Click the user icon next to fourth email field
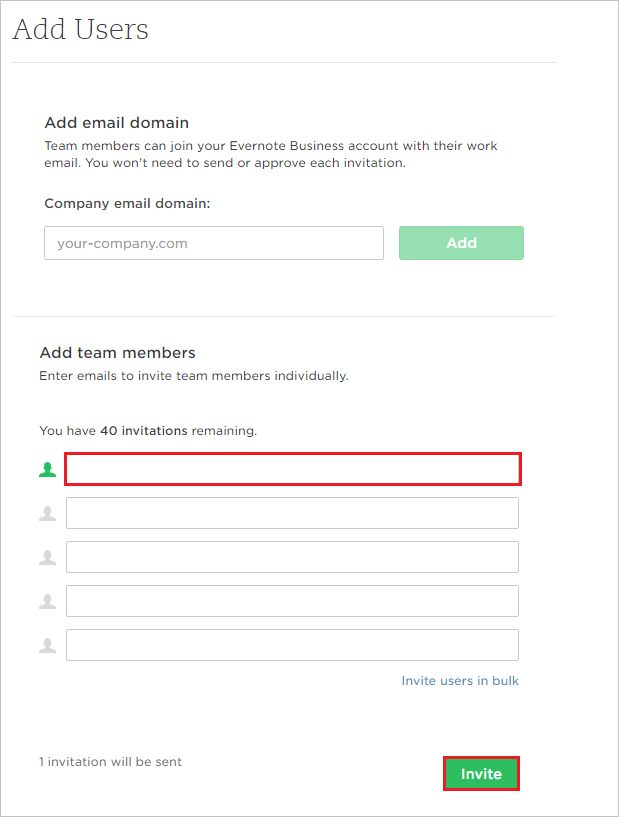 [47, 601]
